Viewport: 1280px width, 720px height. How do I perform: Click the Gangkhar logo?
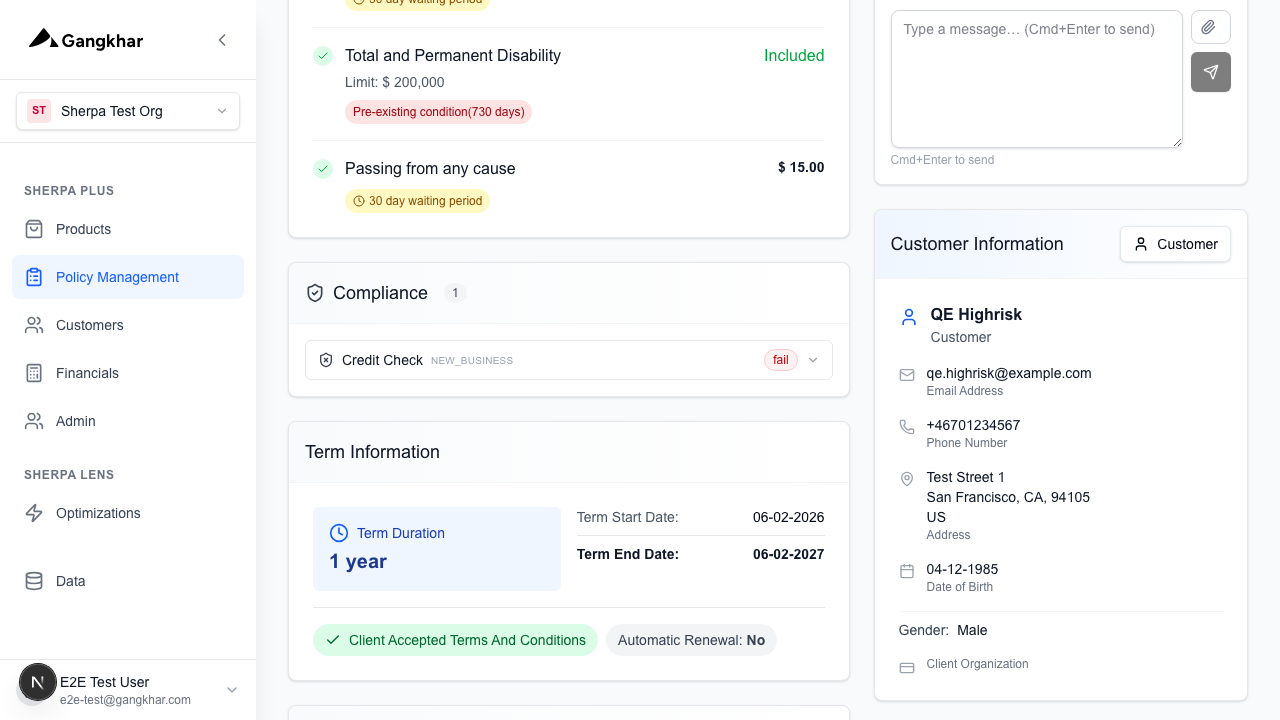[86, 40]
